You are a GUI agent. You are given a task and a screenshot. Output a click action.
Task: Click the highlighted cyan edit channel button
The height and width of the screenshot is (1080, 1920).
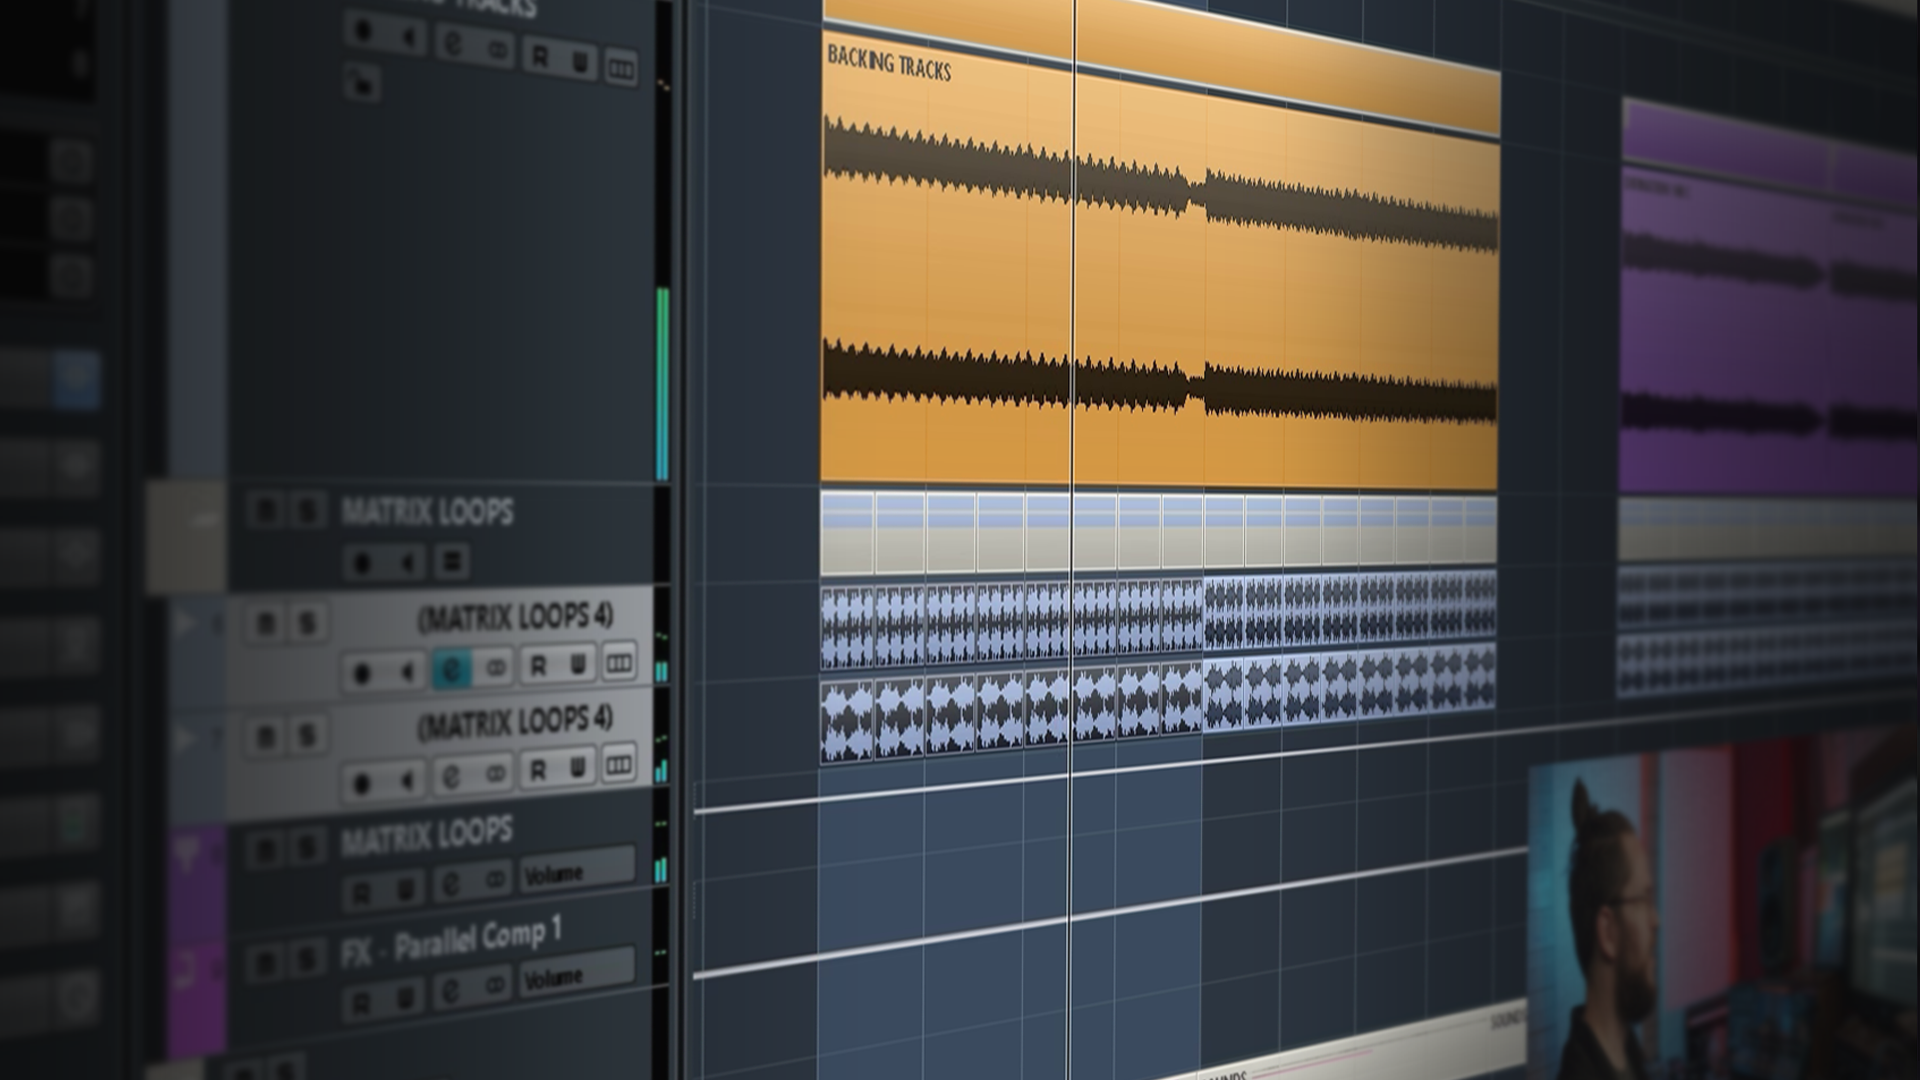pyautogui.click(x=451, y=669)
